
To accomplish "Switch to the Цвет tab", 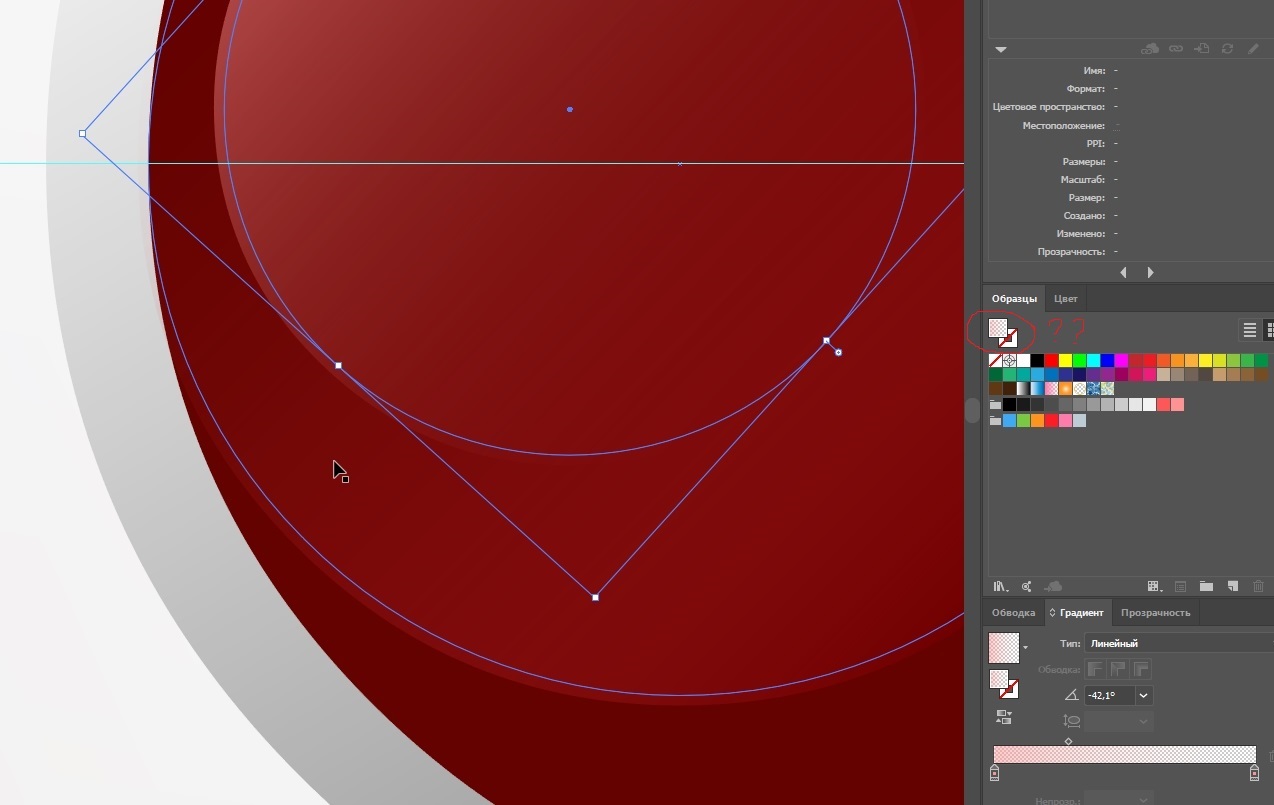I will pos(1066,299).
